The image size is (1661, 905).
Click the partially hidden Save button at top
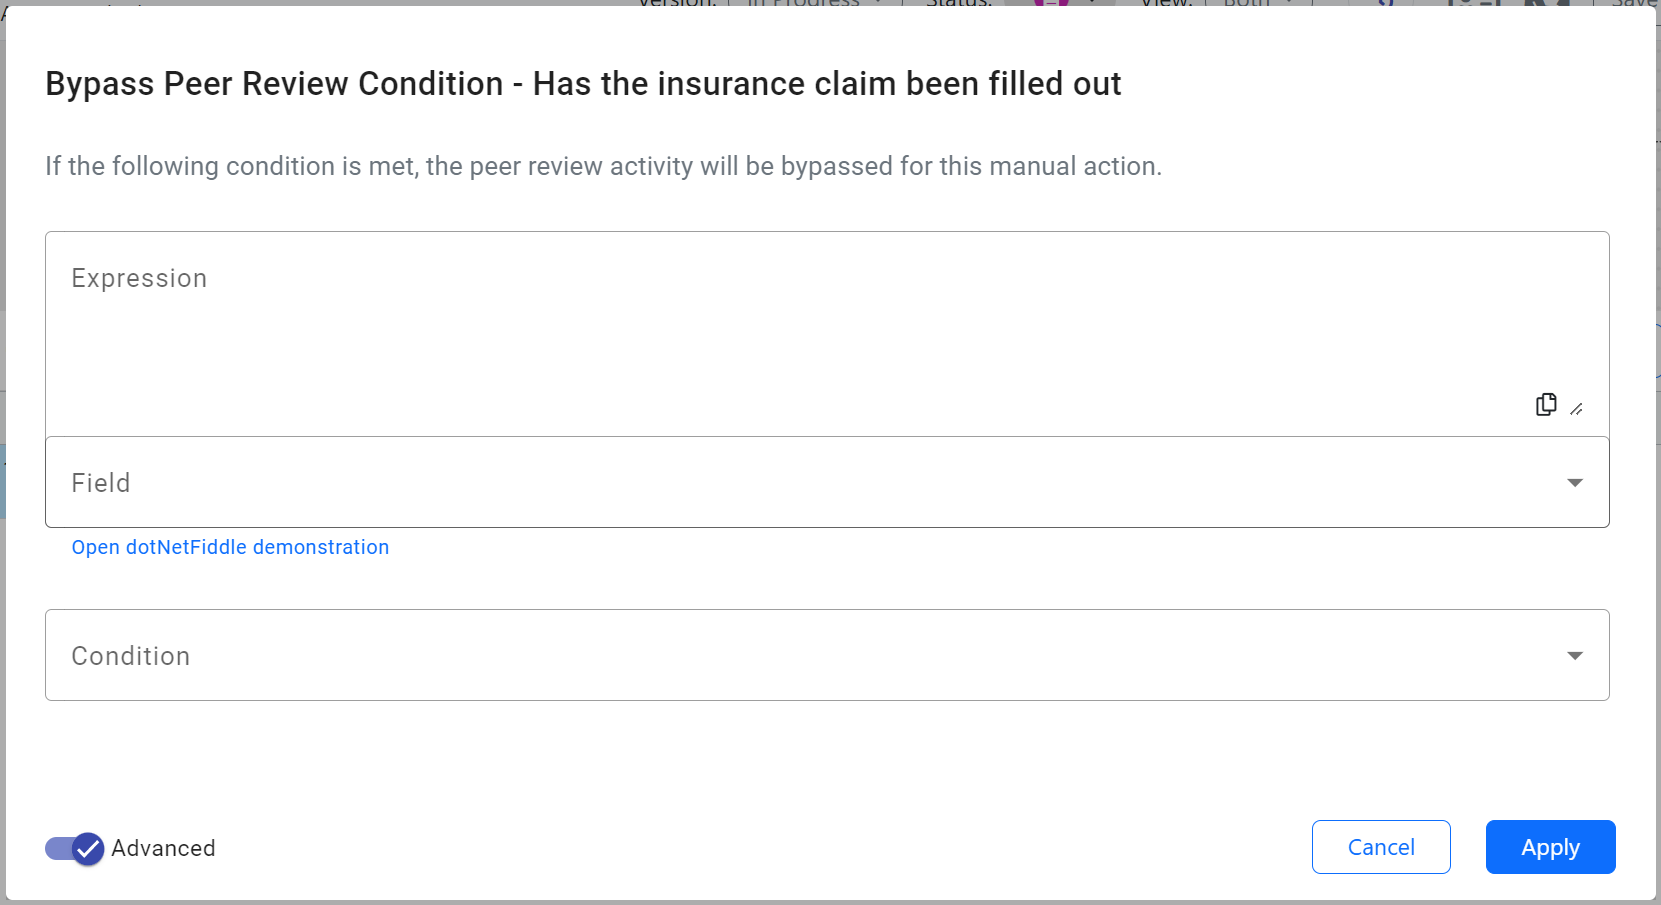1634,3
